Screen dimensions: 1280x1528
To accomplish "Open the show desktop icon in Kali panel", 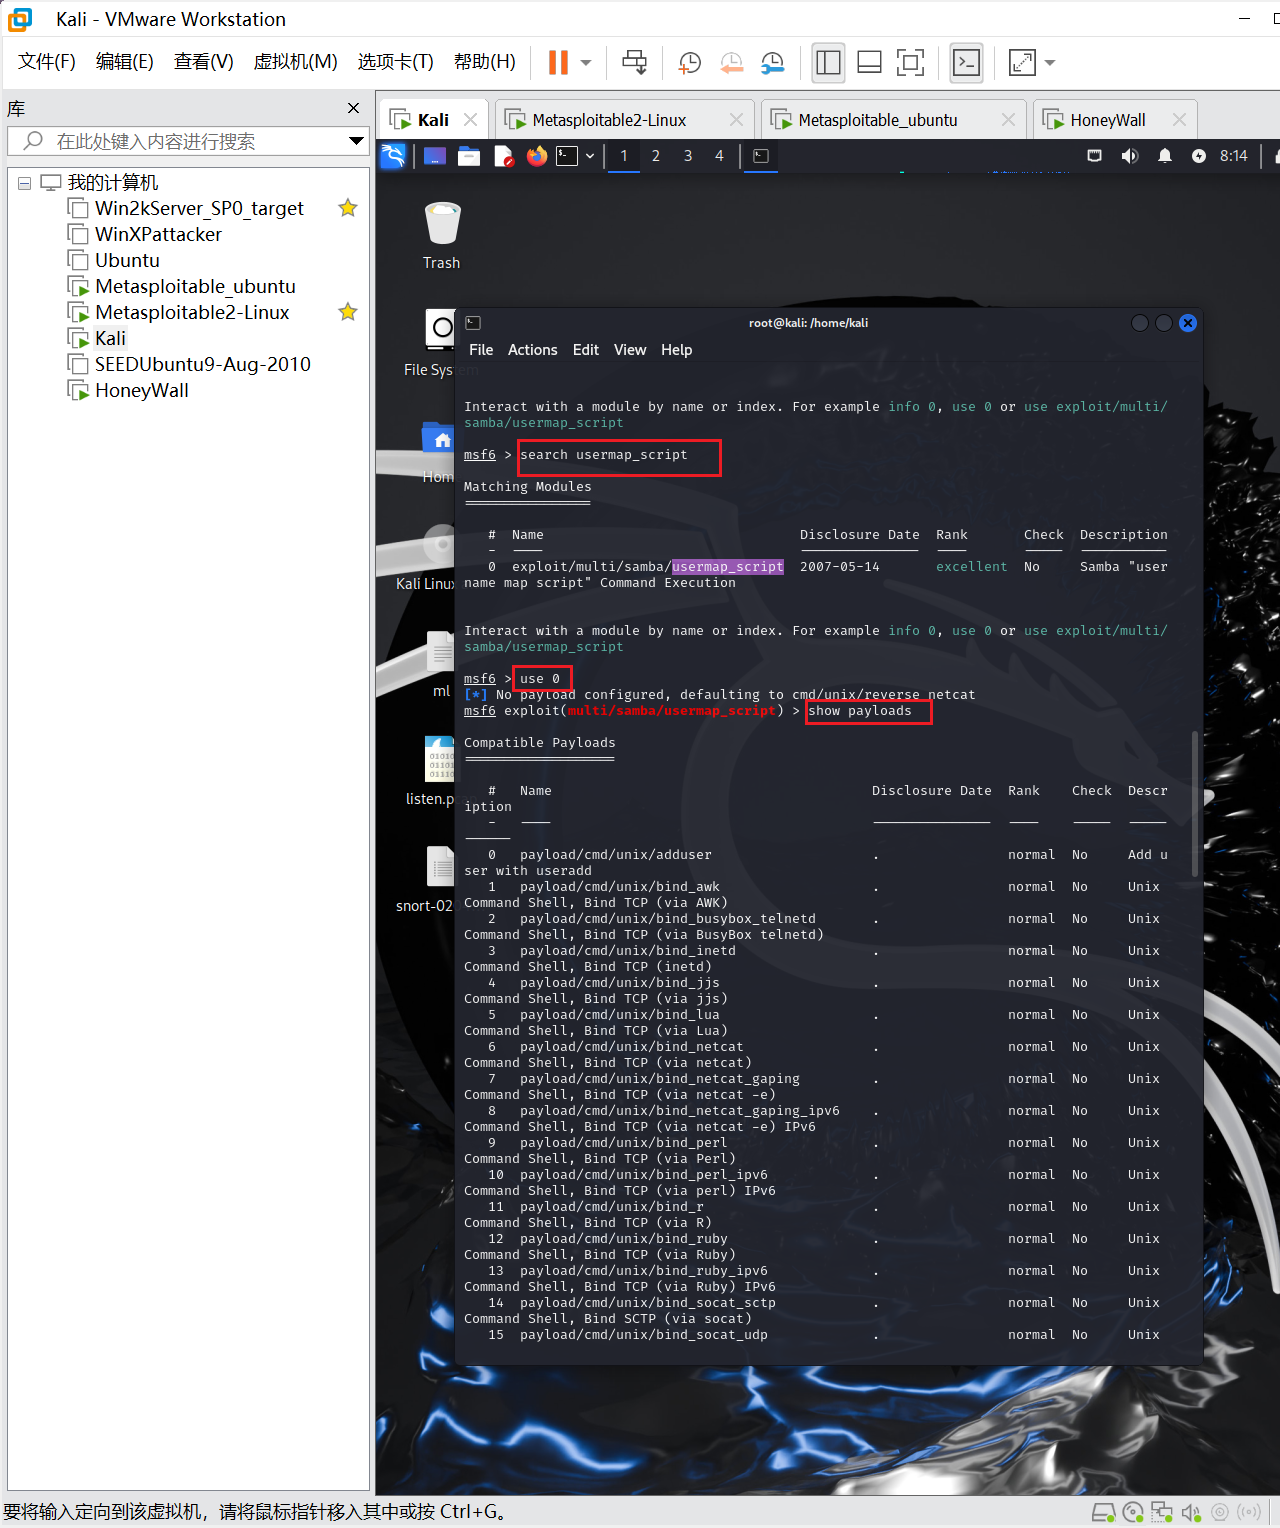I will (434, 156).
